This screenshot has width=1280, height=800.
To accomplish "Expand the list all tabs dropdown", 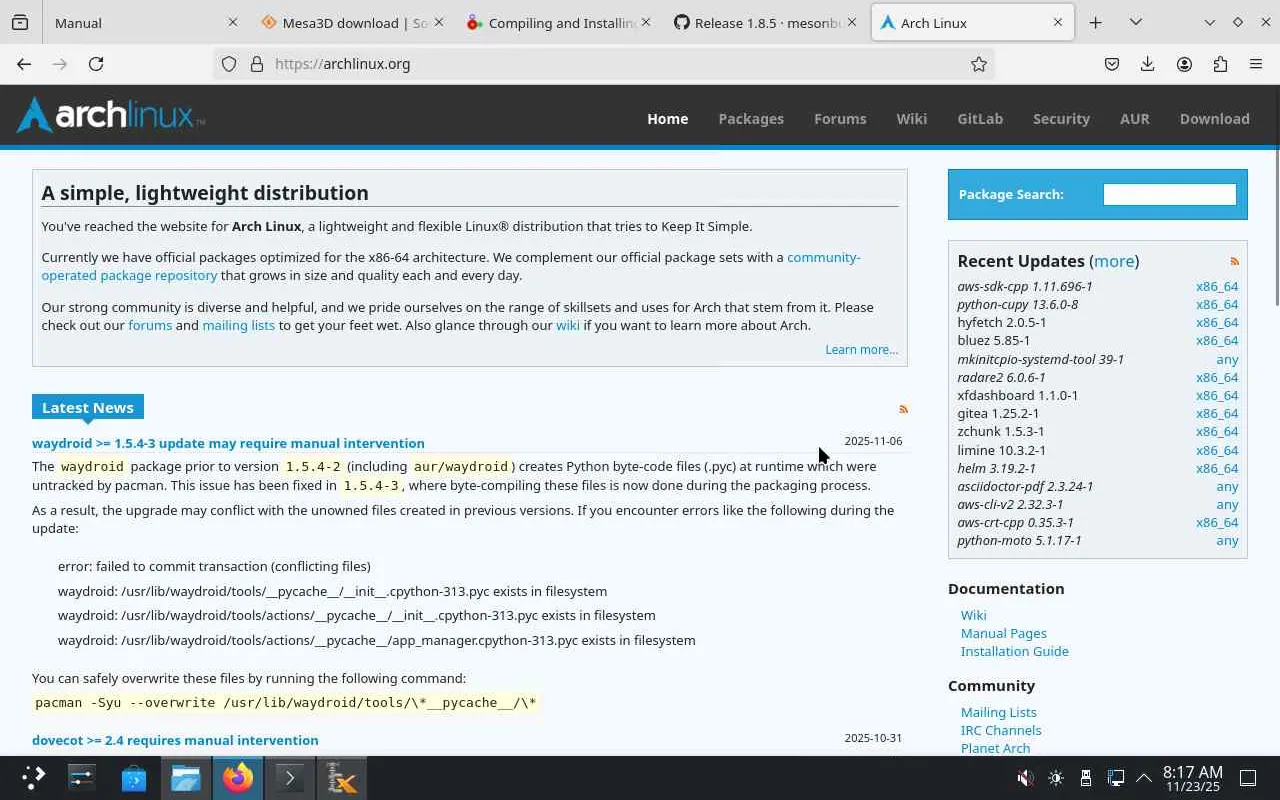I will [1136, 22].
